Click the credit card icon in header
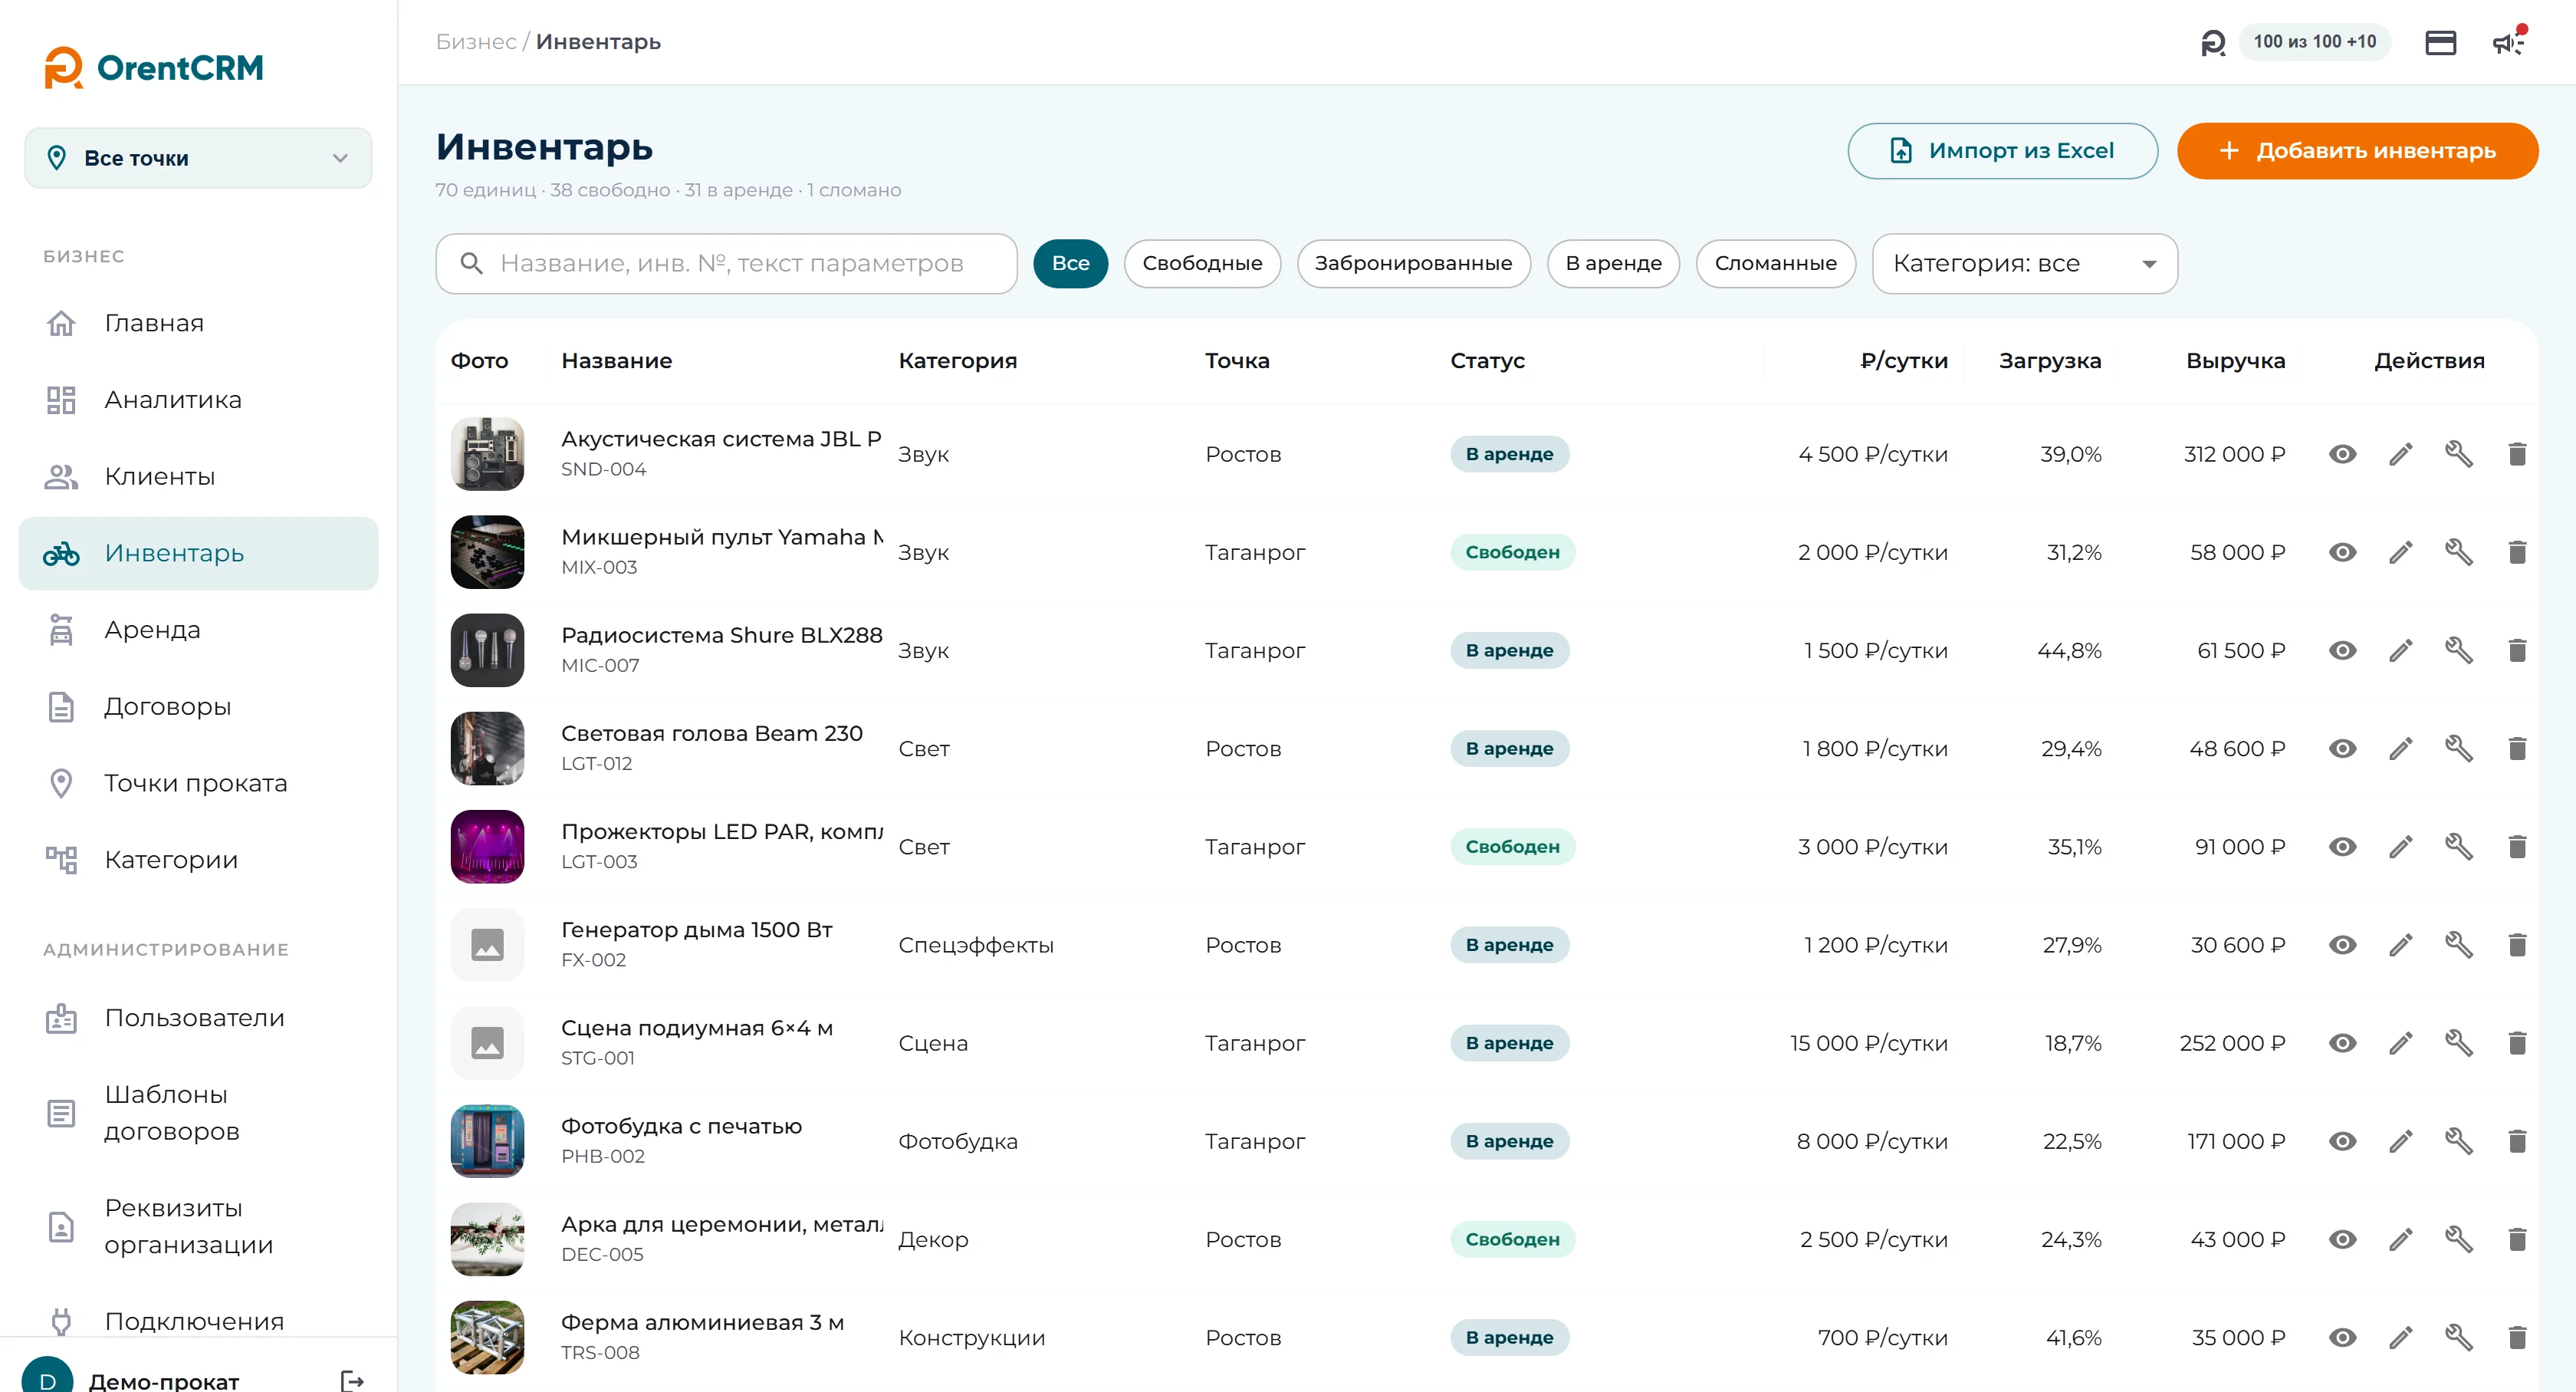Screen dimensions: 2576x1392 (2440, 42)
